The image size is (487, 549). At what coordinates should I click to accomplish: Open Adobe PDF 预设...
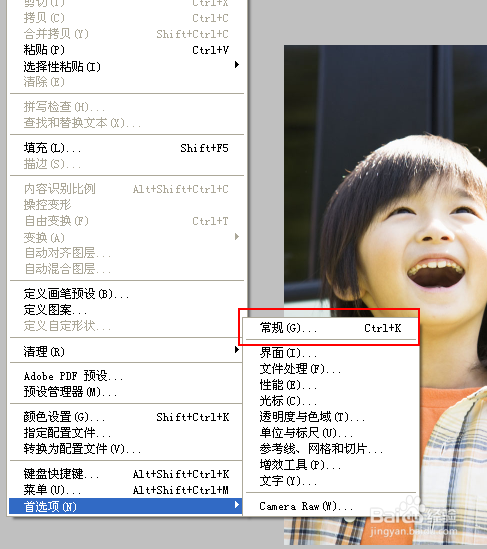[126, 376]
